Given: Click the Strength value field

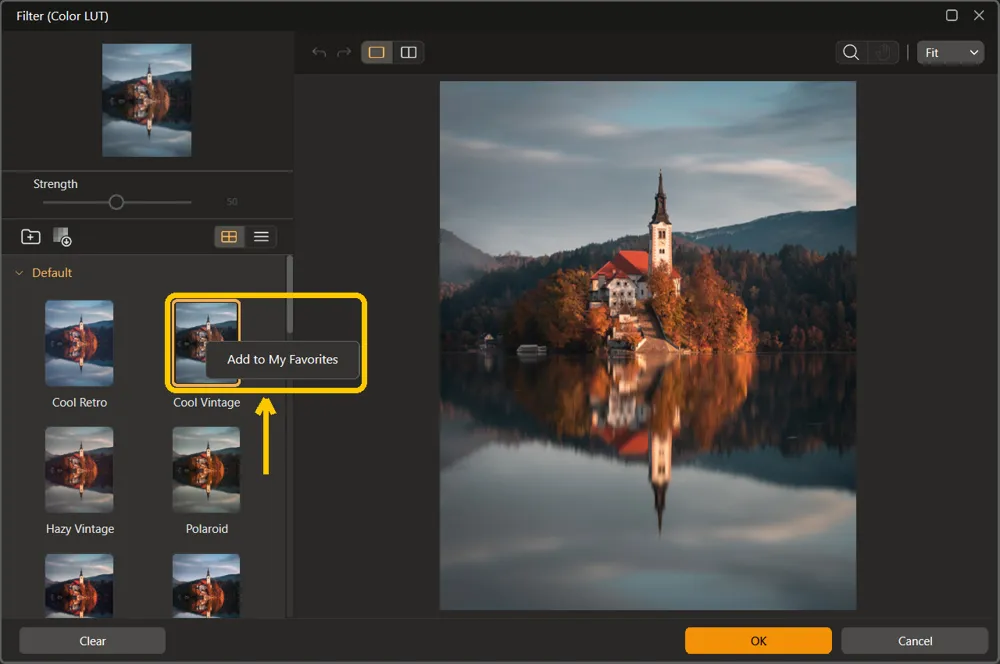Looking at the screenshot, I should (232, 202).
